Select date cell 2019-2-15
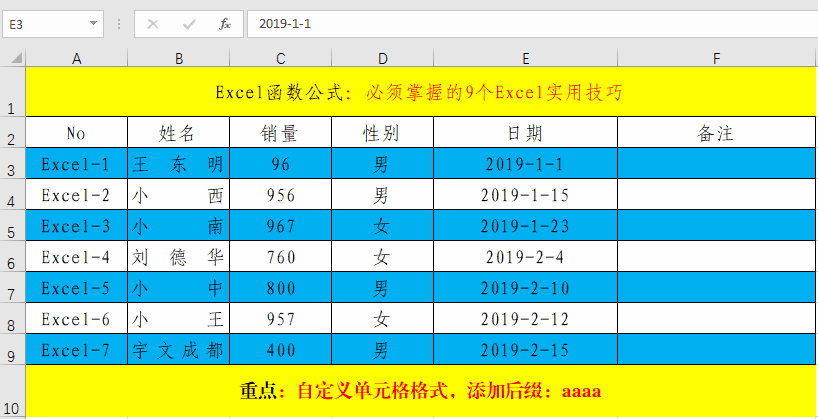Image resolution: width=818 pixels, height=419 pixels. [x=525, y=349]
